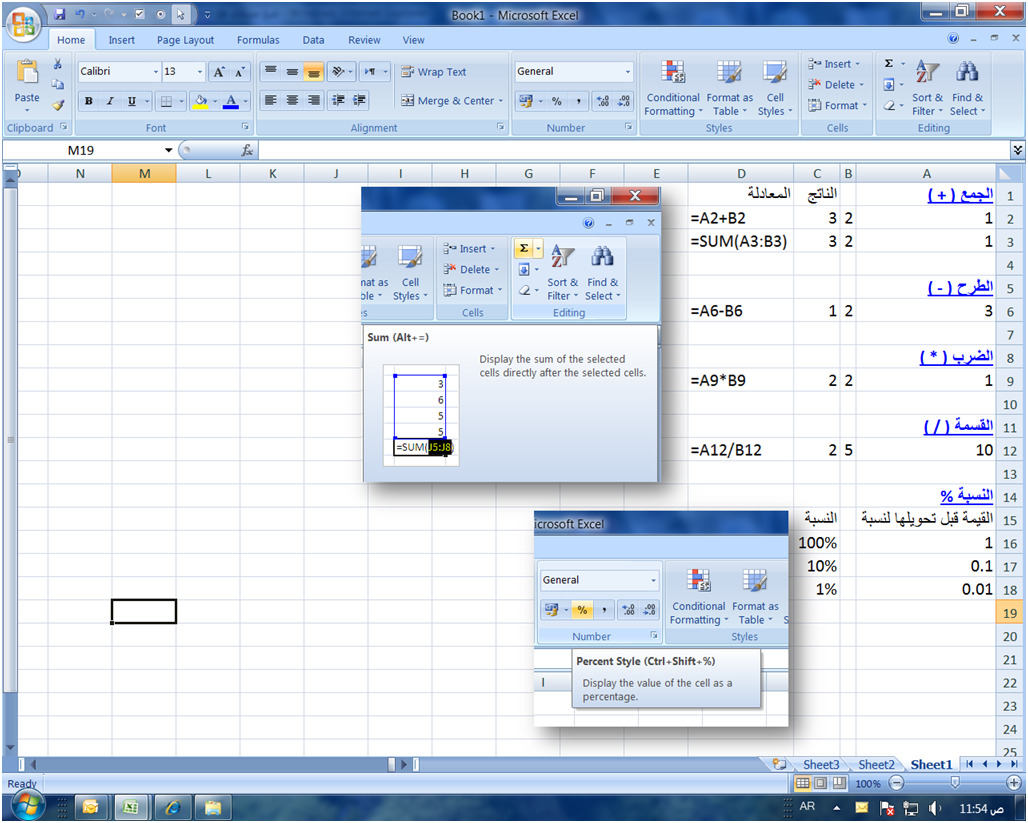
Task: Click Sort & Filter in the main ribbon
Action: click(x=927, y=88)
